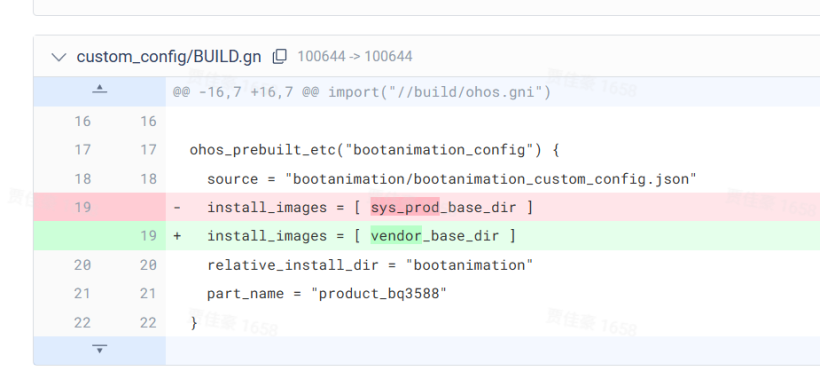Click old line number 20
820x371 pixels.
pyautogui.click(x=83, y=265)
